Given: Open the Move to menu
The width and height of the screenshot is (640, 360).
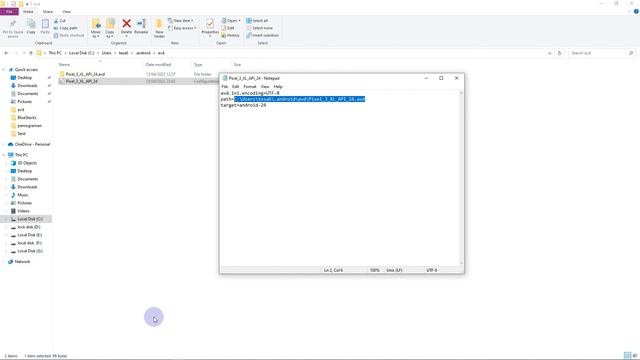Looking at the screenshot, I should click(96, 28).
